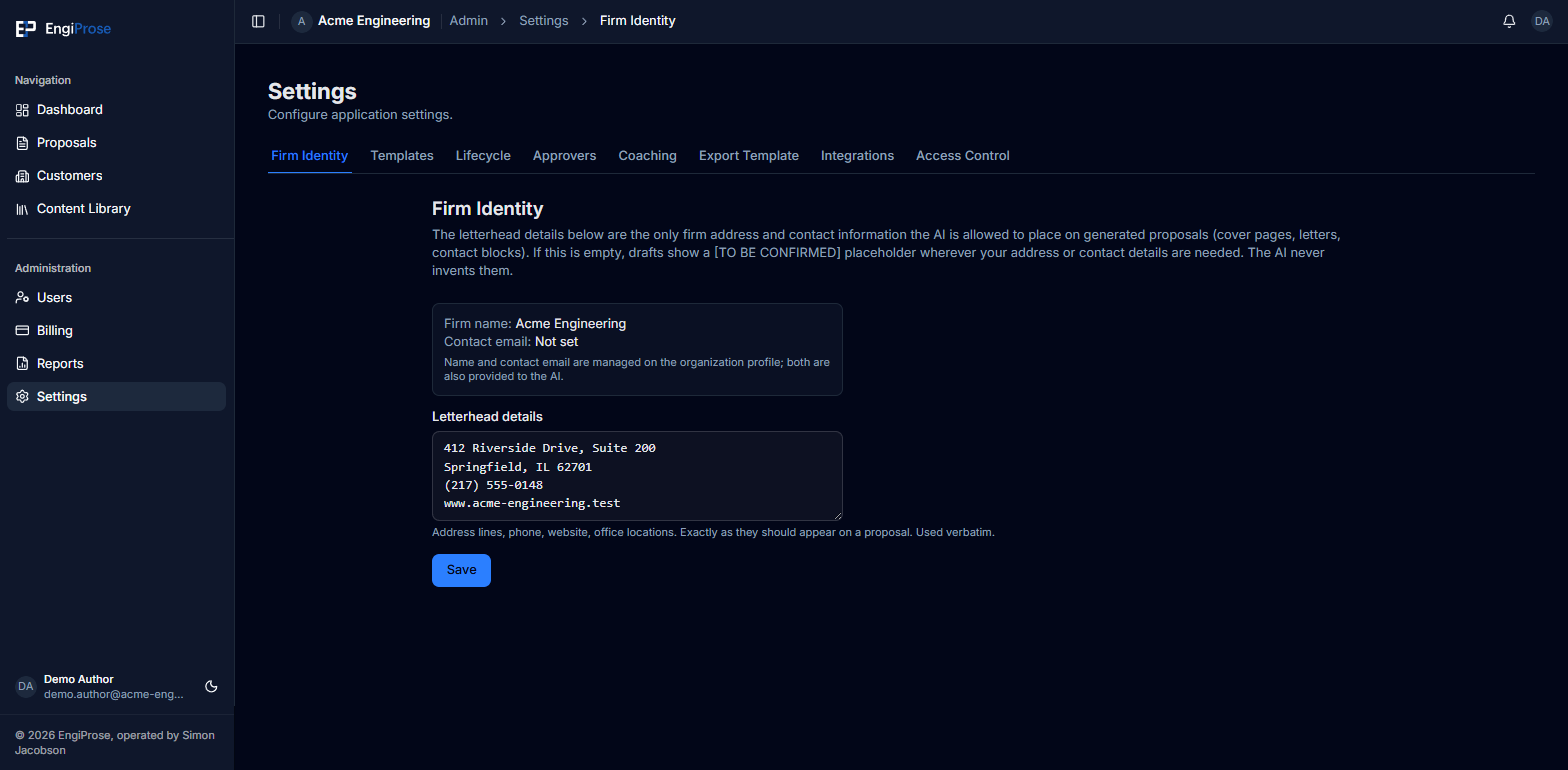Select the Firm Identity tab
This screenshot has height=770, width=1568.
coord(310,156)
